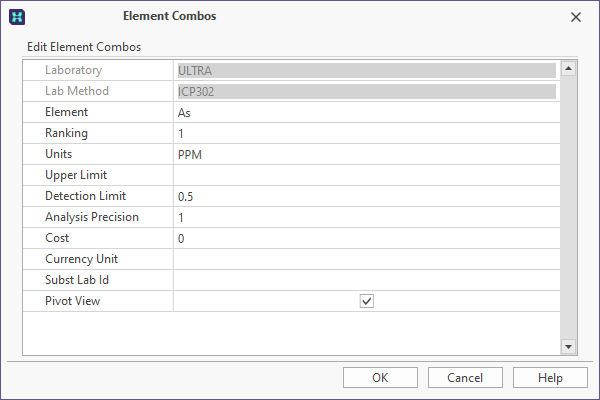Open the Currency Unit field

coord(367,259)
